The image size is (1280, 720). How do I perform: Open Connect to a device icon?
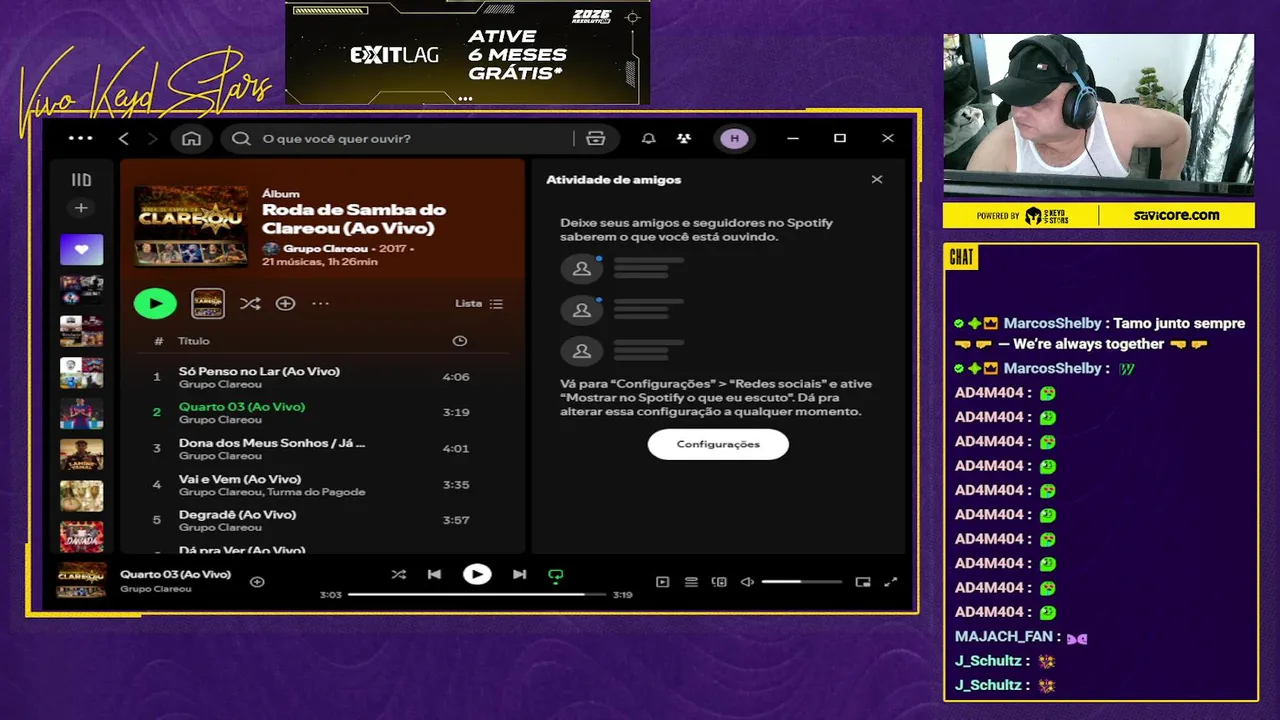tap(719, 582)
